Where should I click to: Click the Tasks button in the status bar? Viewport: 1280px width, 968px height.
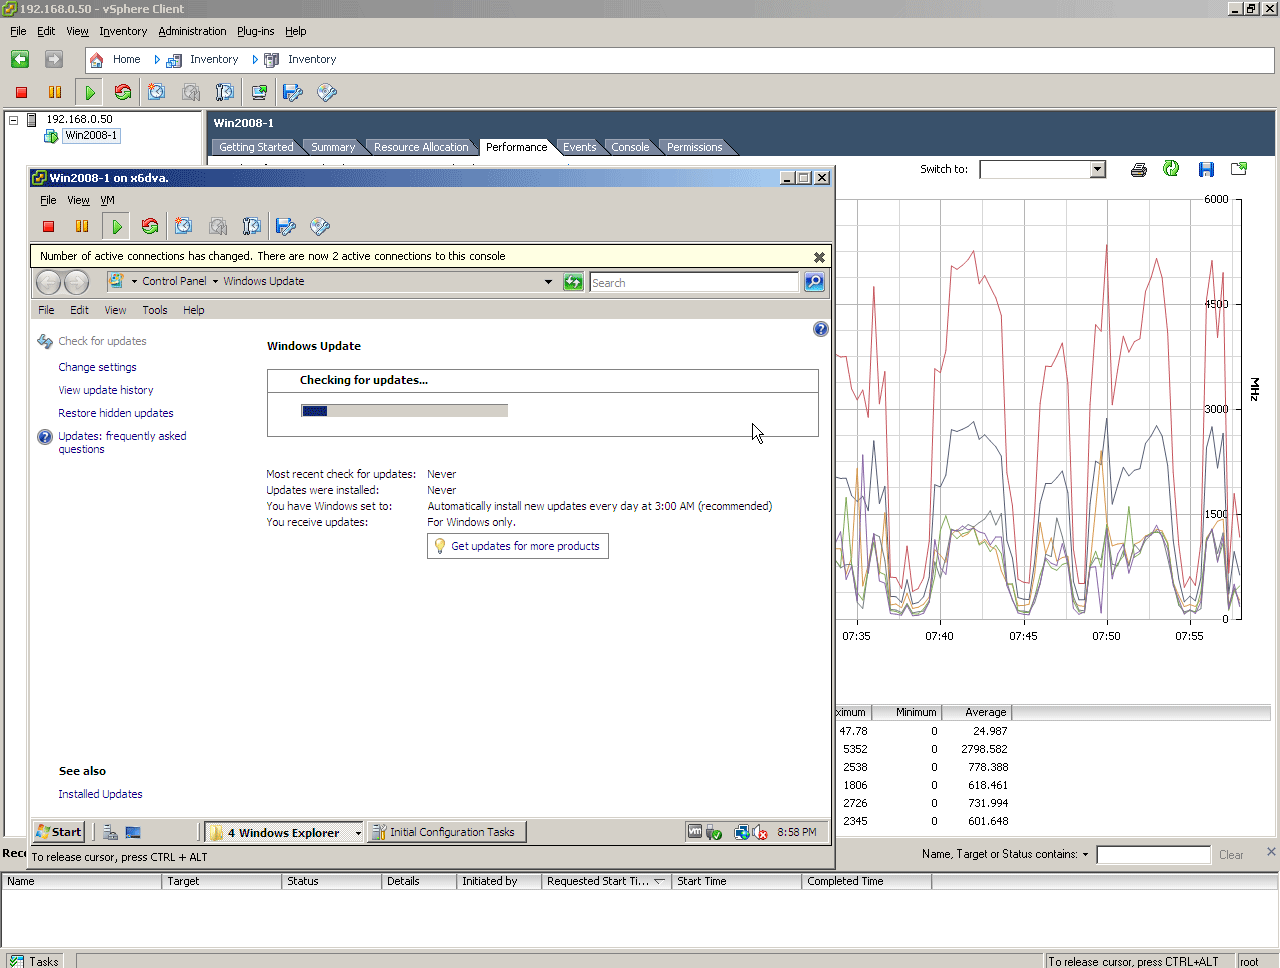(x=34, y=961)
